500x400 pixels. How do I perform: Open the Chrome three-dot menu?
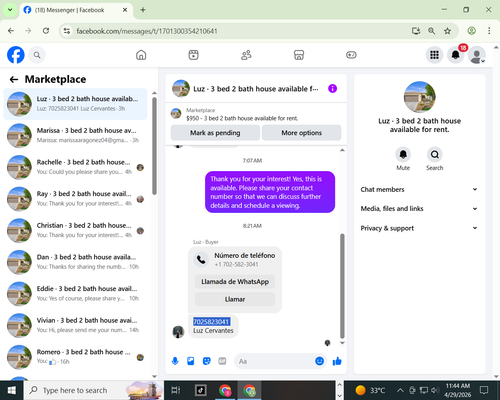click(x=489, y=31)
